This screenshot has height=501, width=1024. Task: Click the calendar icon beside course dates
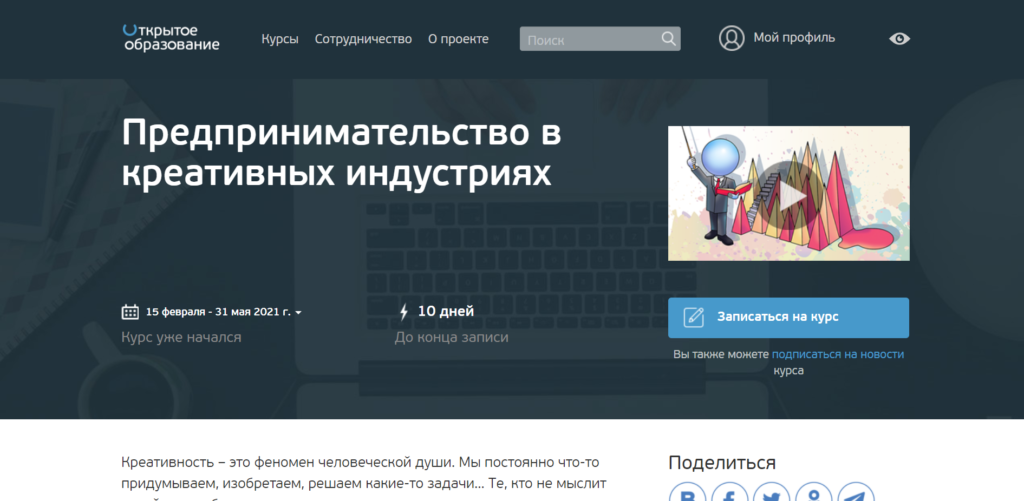(x=130, y=312)
